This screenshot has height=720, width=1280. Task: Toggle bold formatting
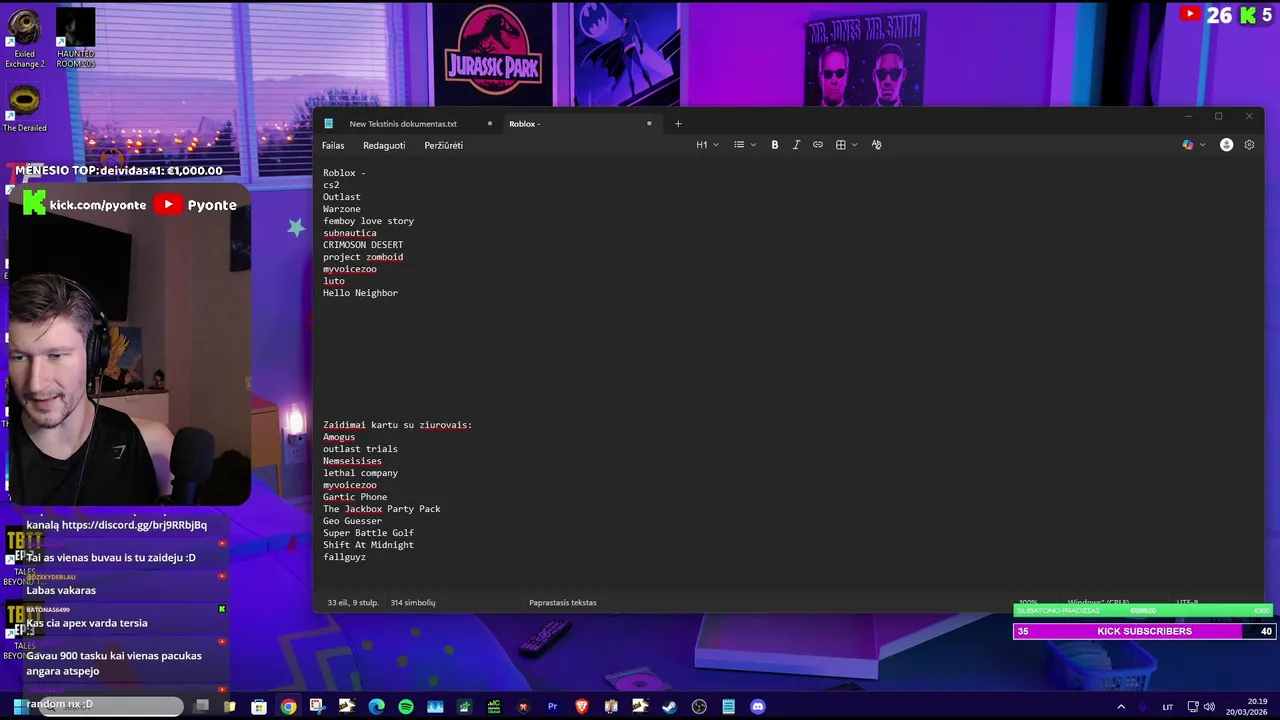[x=775, y=145]
